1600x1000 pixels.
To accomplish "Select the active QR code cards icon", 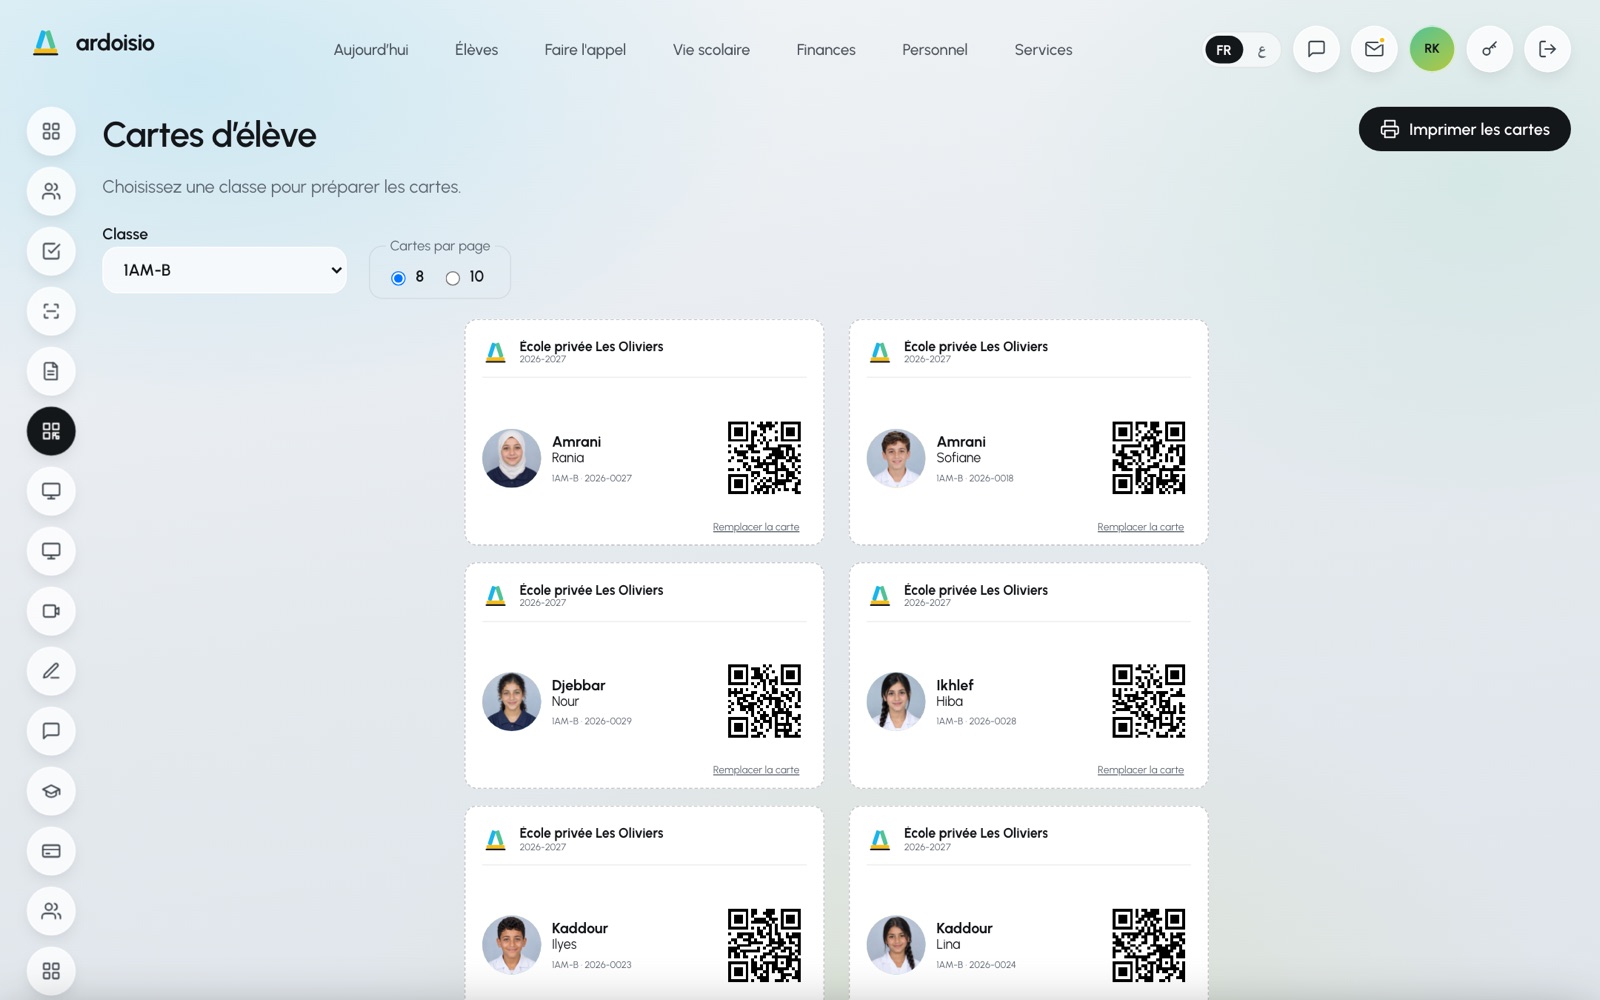I will [x=51, y=431].
